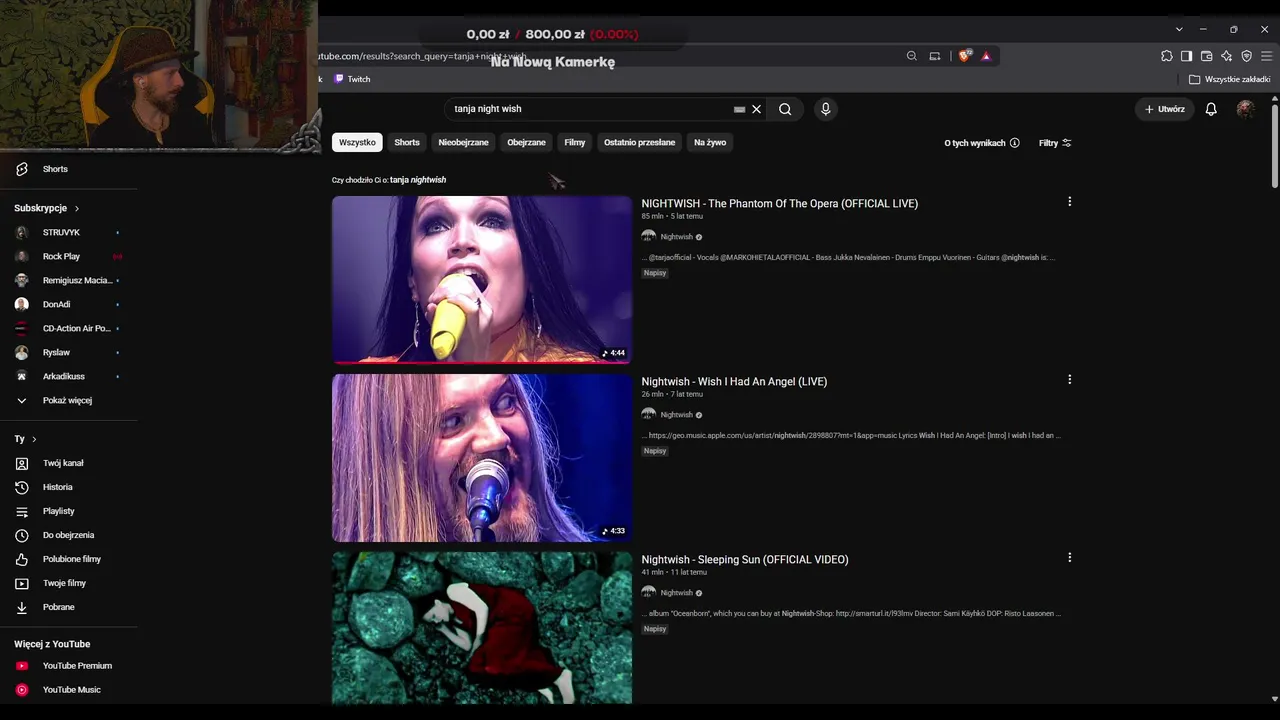The image size is (1280, 720).
Task: Submit search with the magnifier button
Action: click(785, 109)
